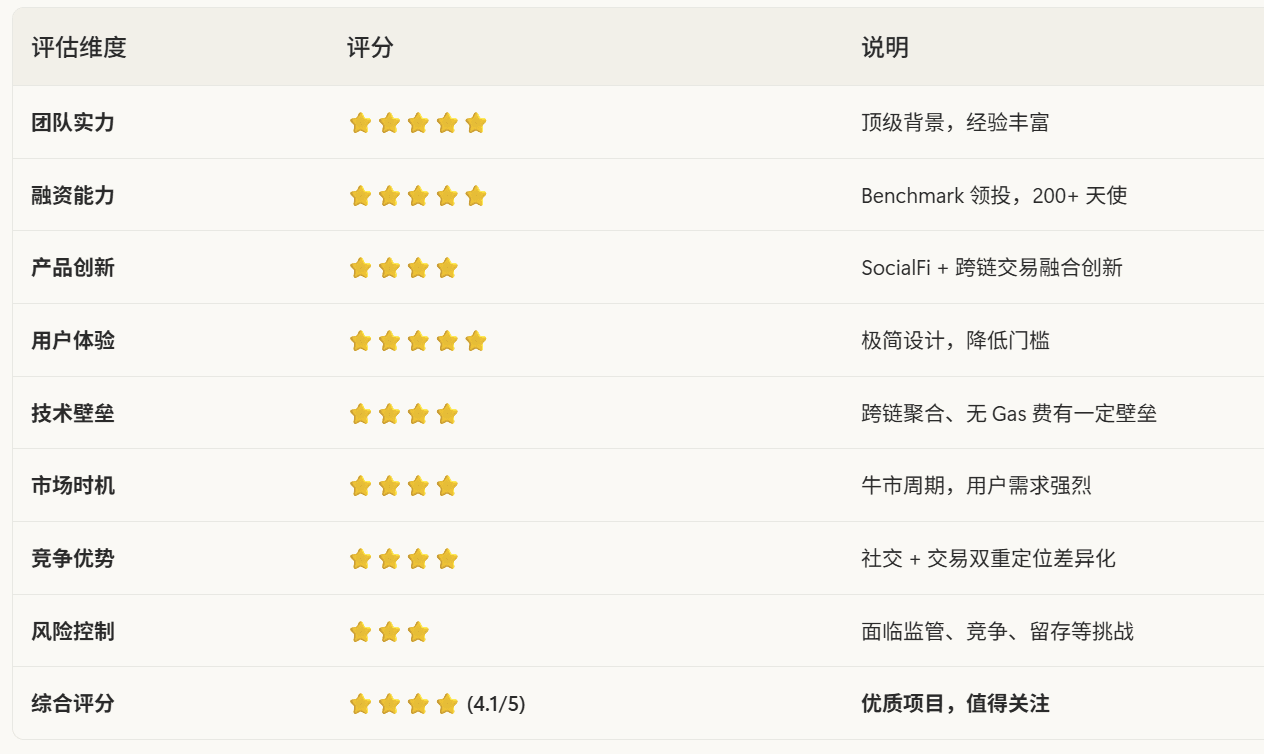
Task: Click the 评分 column header
Action: 369,47
